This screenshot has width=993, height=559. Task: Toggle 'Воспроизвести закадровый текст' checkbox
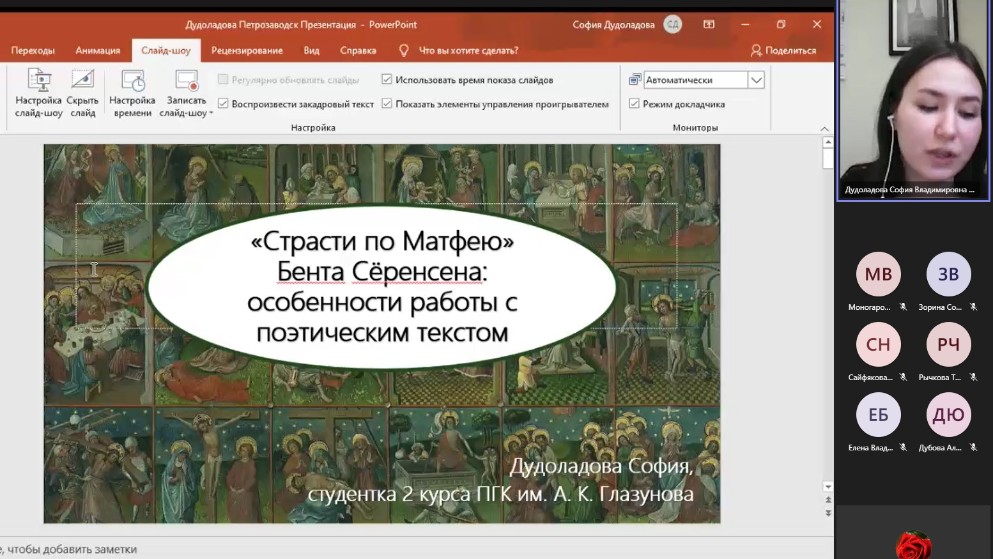tap(223, 104)
